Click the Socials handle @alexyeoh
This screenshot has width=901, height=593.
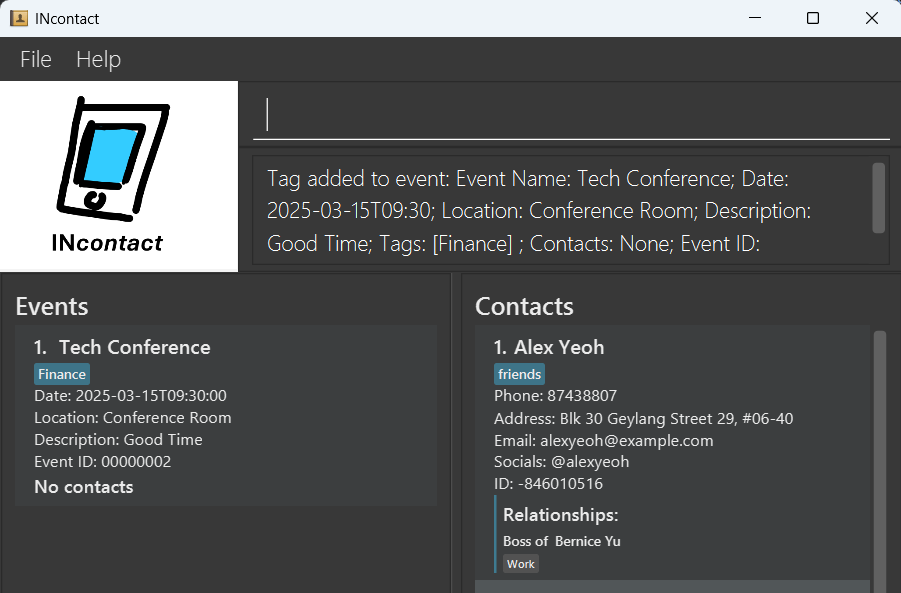[x=561, y=462]
